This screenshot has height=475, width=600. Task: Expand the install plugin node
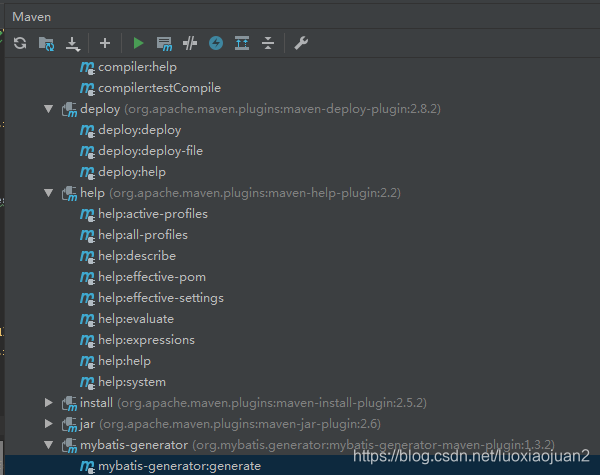click(49, 403)
